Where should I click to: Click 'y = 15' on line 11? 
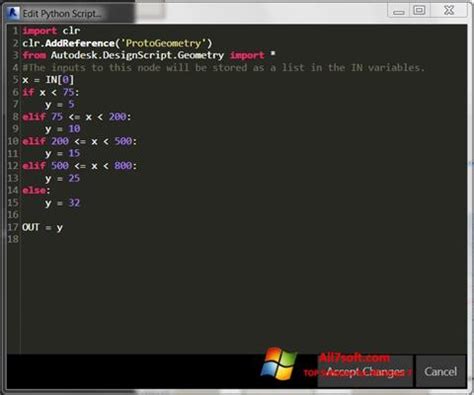pos(63,153)
